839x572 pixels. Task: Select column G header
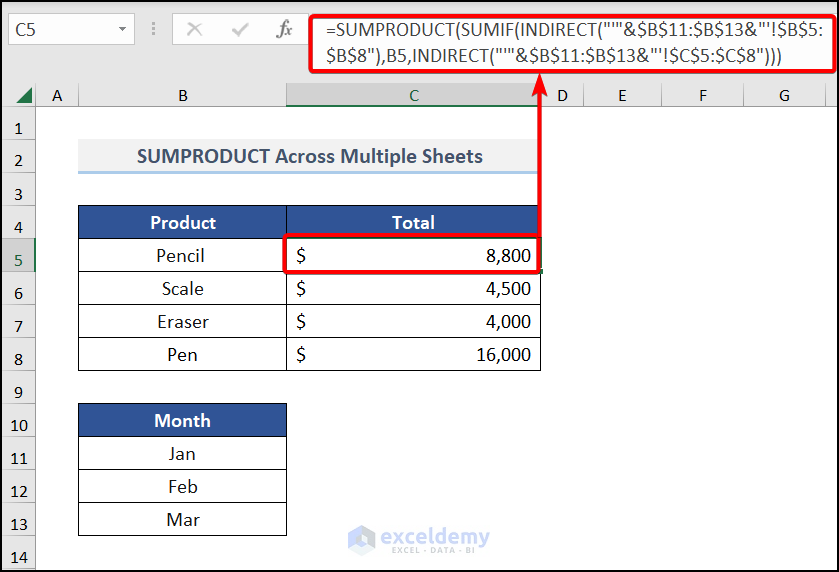(x=783, y=95)
